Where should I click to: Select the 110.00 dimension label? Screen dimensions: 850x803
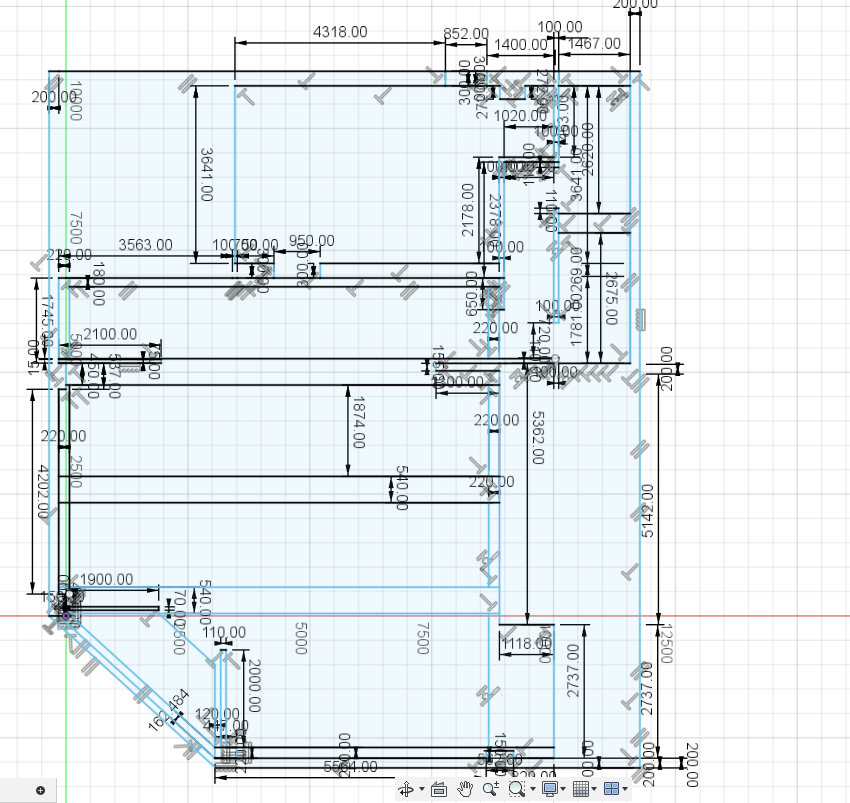[224, 633]
